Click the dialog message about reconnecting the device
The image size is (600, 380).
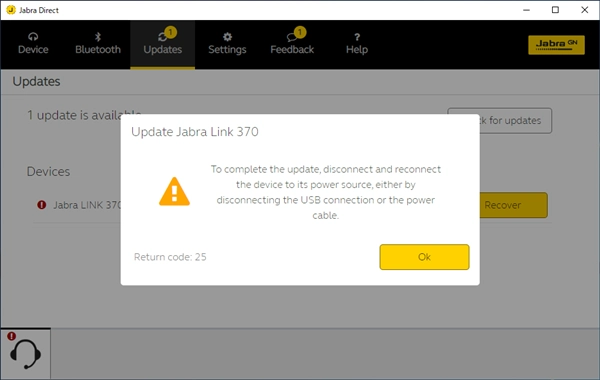tap(326, 192)
